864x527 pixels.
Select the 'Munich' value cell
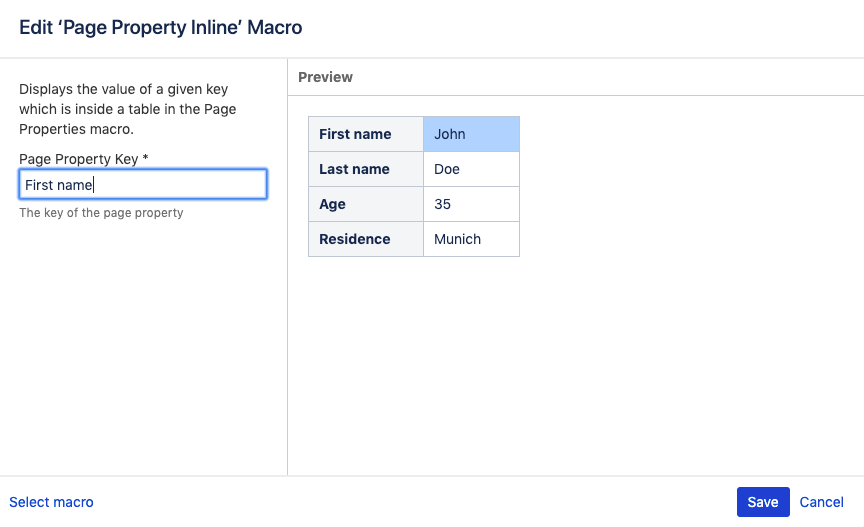tap(471, 239)
